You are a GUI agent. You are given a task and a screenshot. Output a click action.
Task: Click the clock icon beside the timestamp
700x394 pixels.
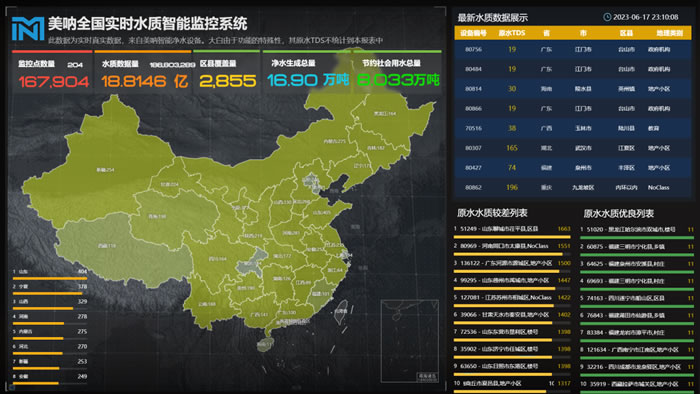(x=607, y=17)
